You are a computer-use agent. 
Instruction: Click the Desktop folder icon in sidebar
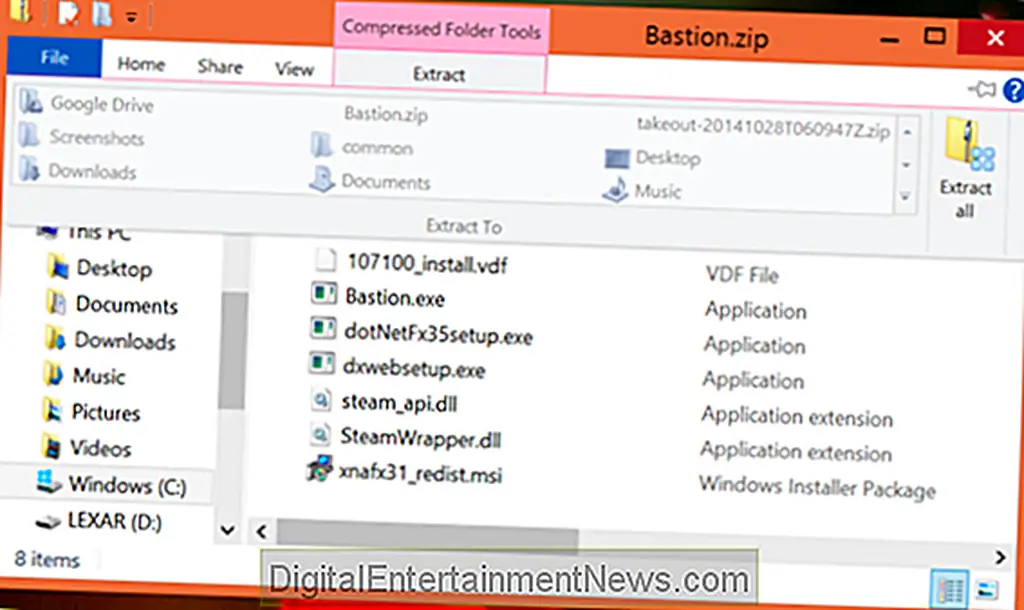pyautogui.click(x=58, y=266)
